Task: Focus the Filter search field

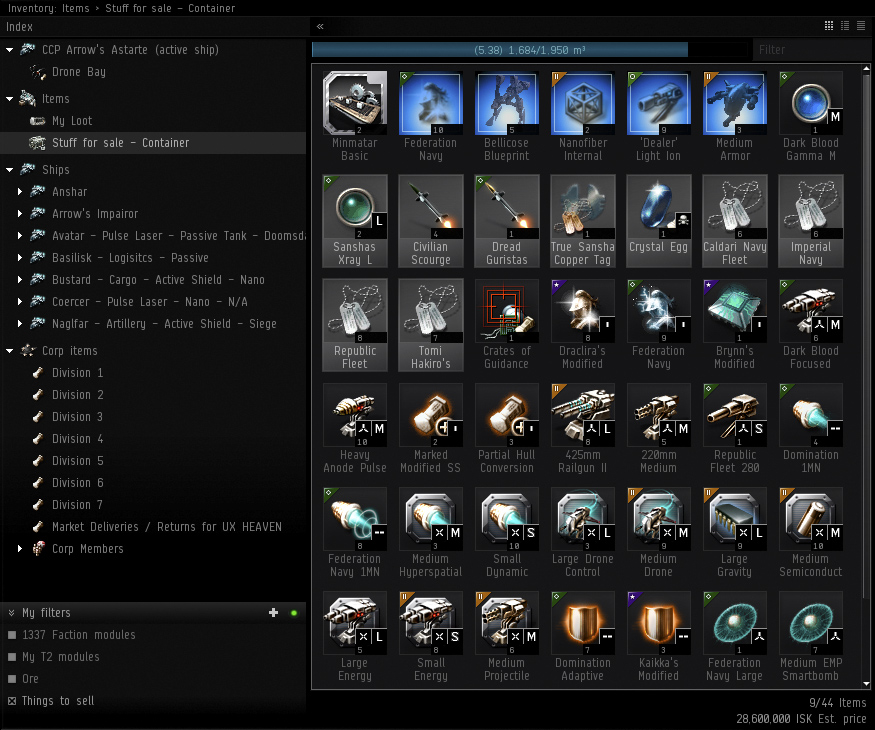Action: click(x=810, y=50)
